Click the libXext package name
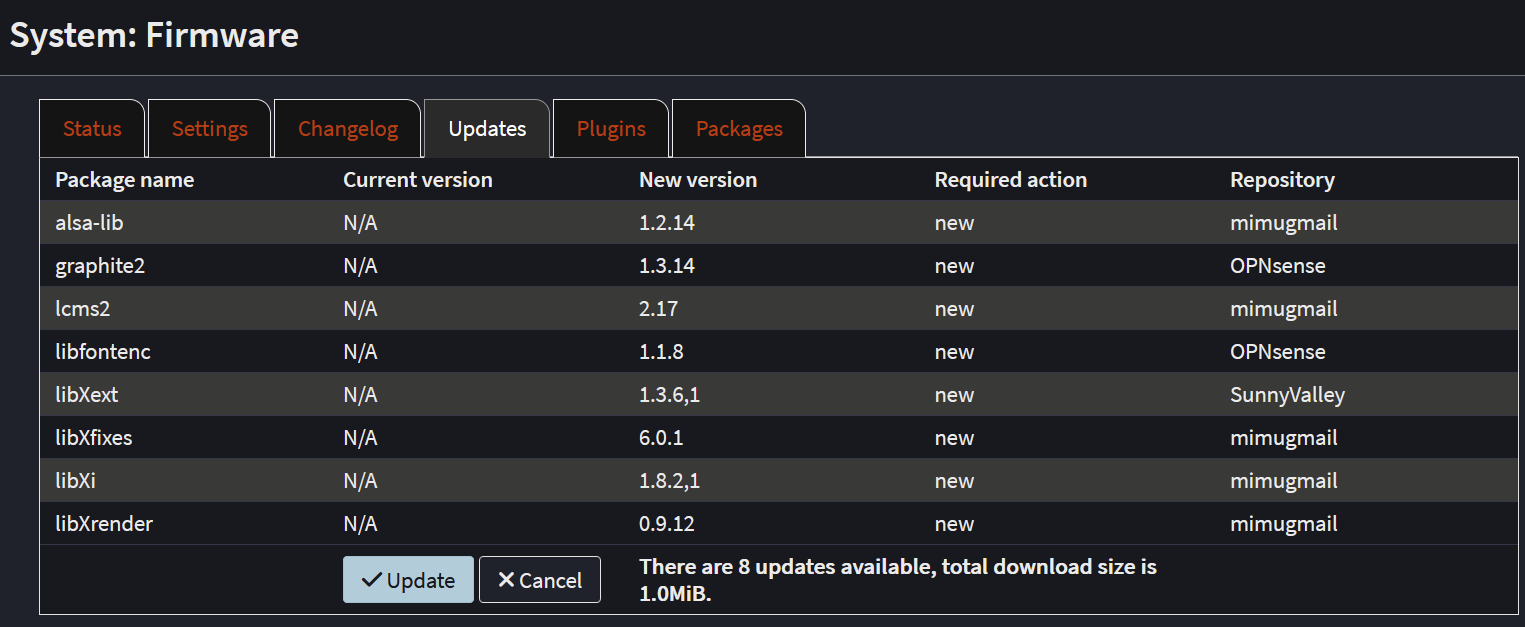Image resolution: width=1525 pixels, height=627 pixels. pos(87,395)
